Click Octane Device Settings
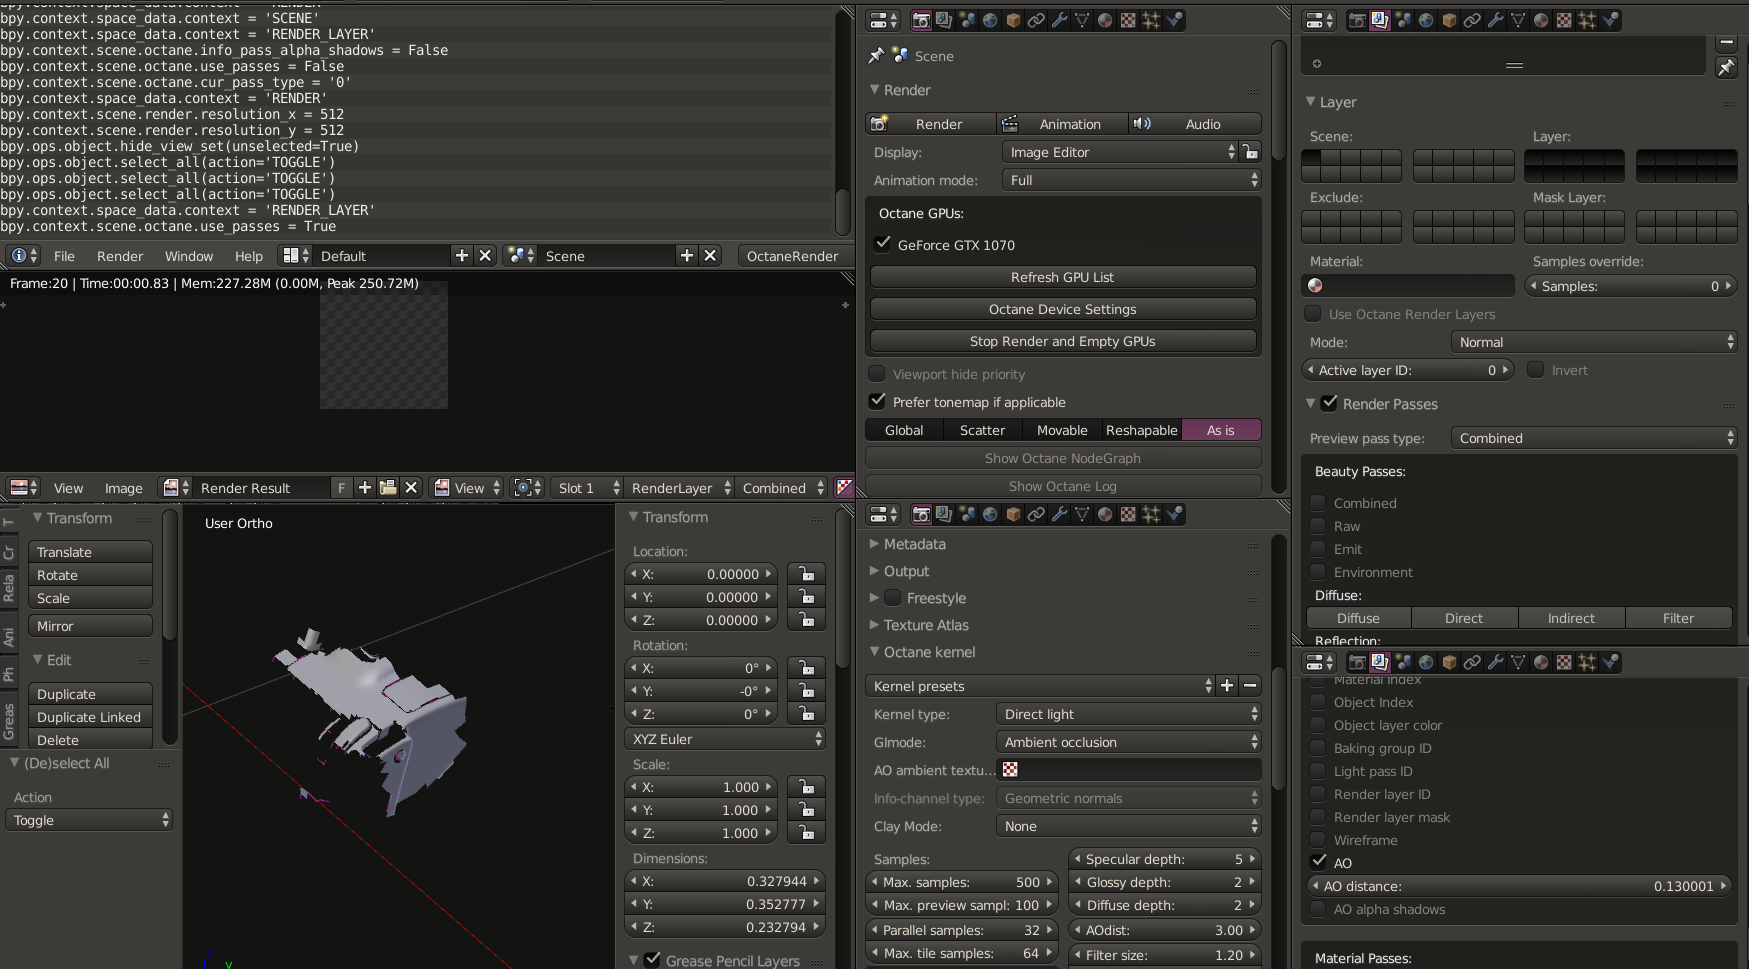Image resolution: width=1749 pixels, height=969 pixels. click(1063, 309)
